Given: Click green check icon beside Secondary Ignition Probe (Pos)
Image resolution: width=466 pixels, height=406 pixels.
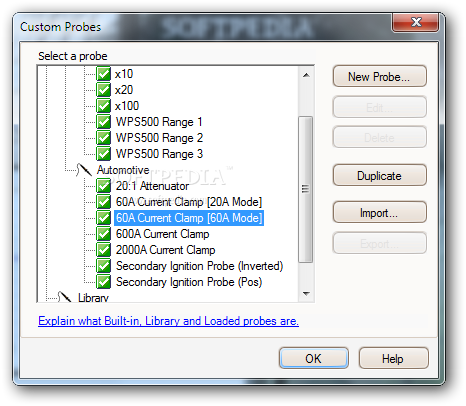Looking at the screenshot, I should tap(103, 282).
